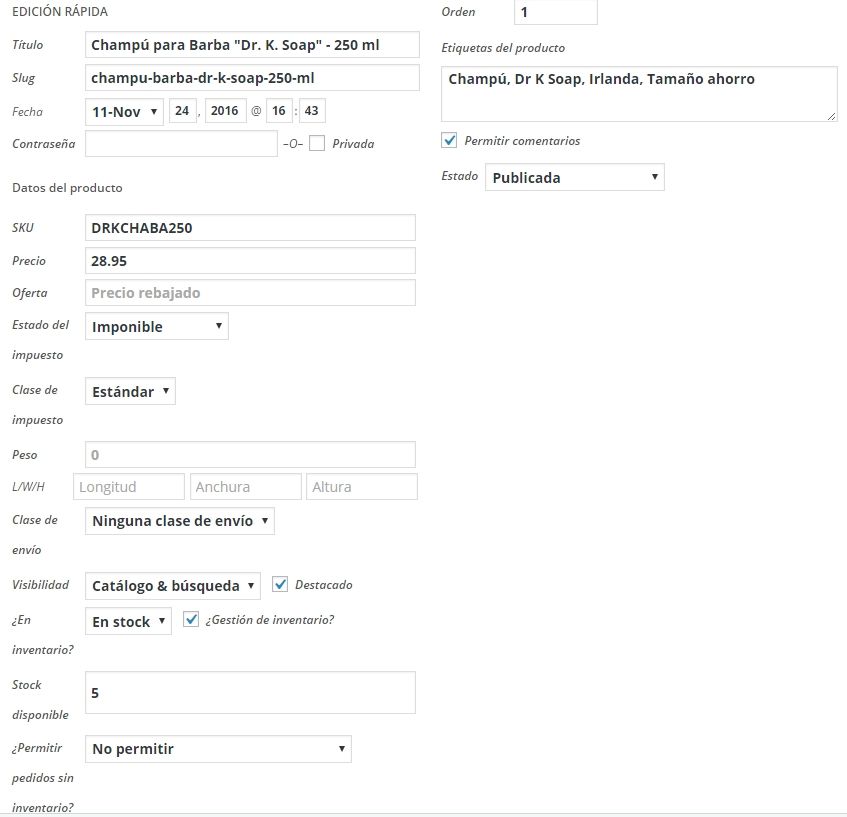This screenshot has width=847, height=817.
Task: Click the ¿Gestión de inventario? label
Action: pyautogui.click(x=270, y=620)
